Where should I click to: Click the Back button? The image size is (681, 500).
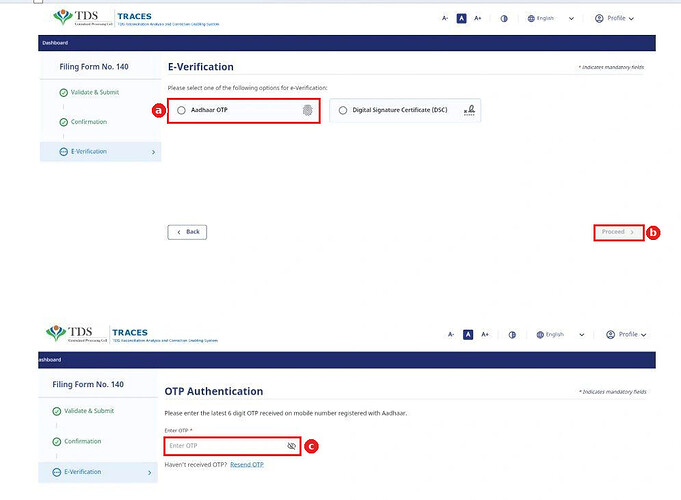(187, 232)
